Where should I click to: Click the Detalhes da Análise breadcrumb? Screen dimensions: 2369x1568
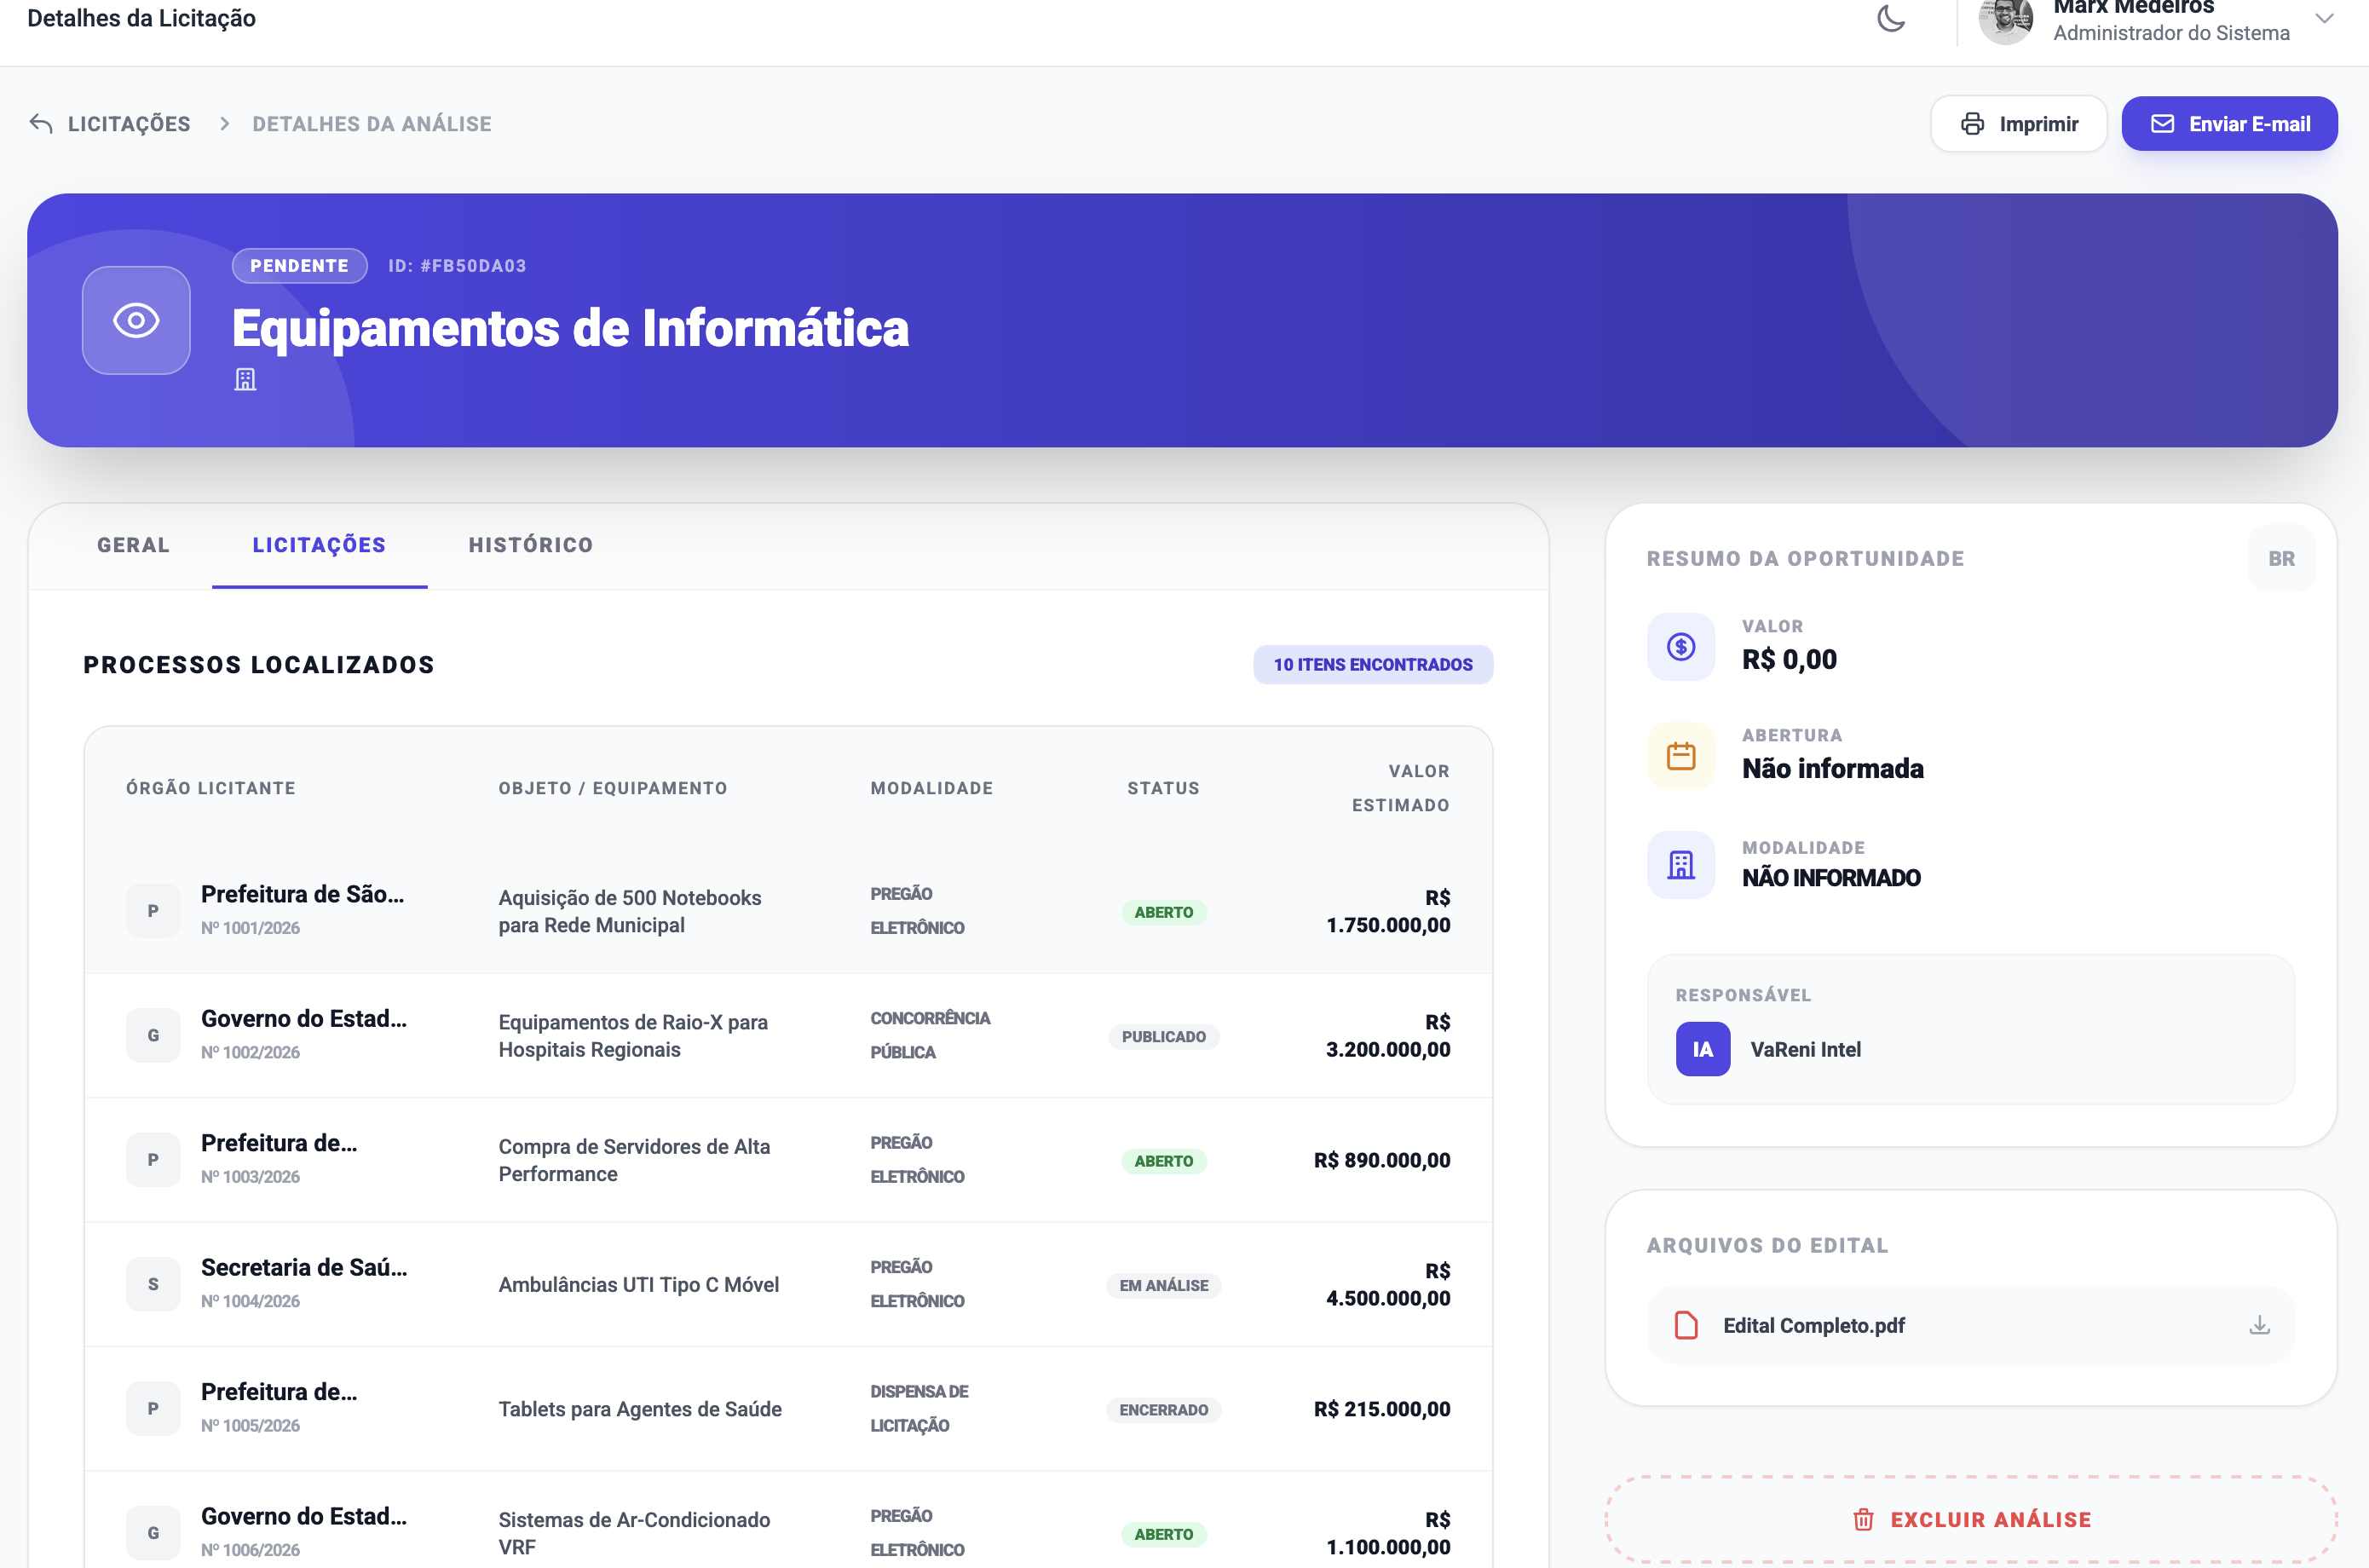[372, 124]
